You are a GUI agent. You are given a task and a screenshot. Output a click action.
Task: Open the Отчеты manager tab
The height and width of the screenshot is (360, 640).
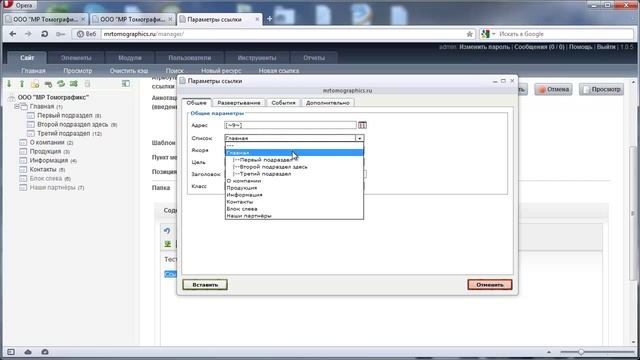314,58
